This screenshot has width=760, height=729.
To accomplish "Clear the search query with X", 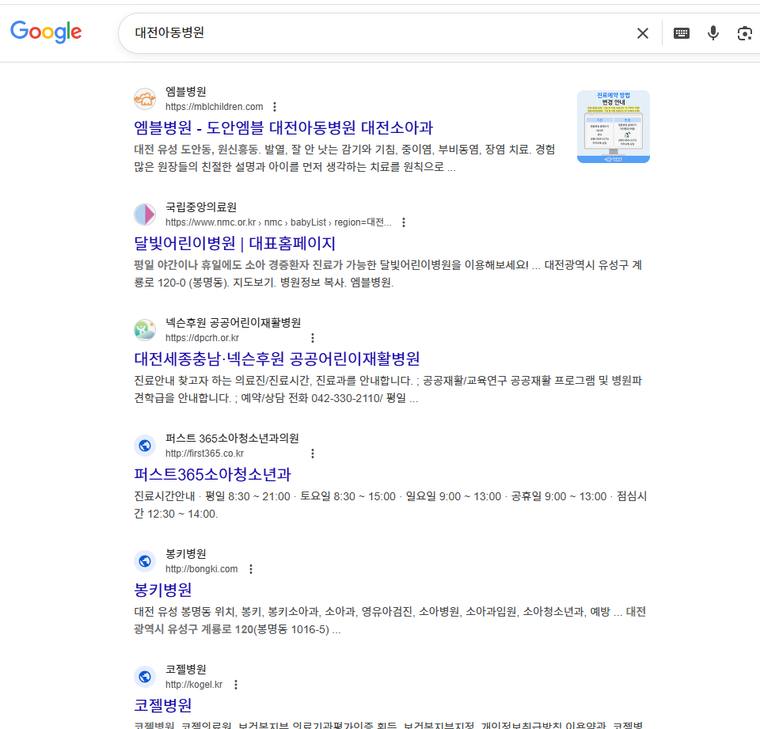I will pos(643,33).
